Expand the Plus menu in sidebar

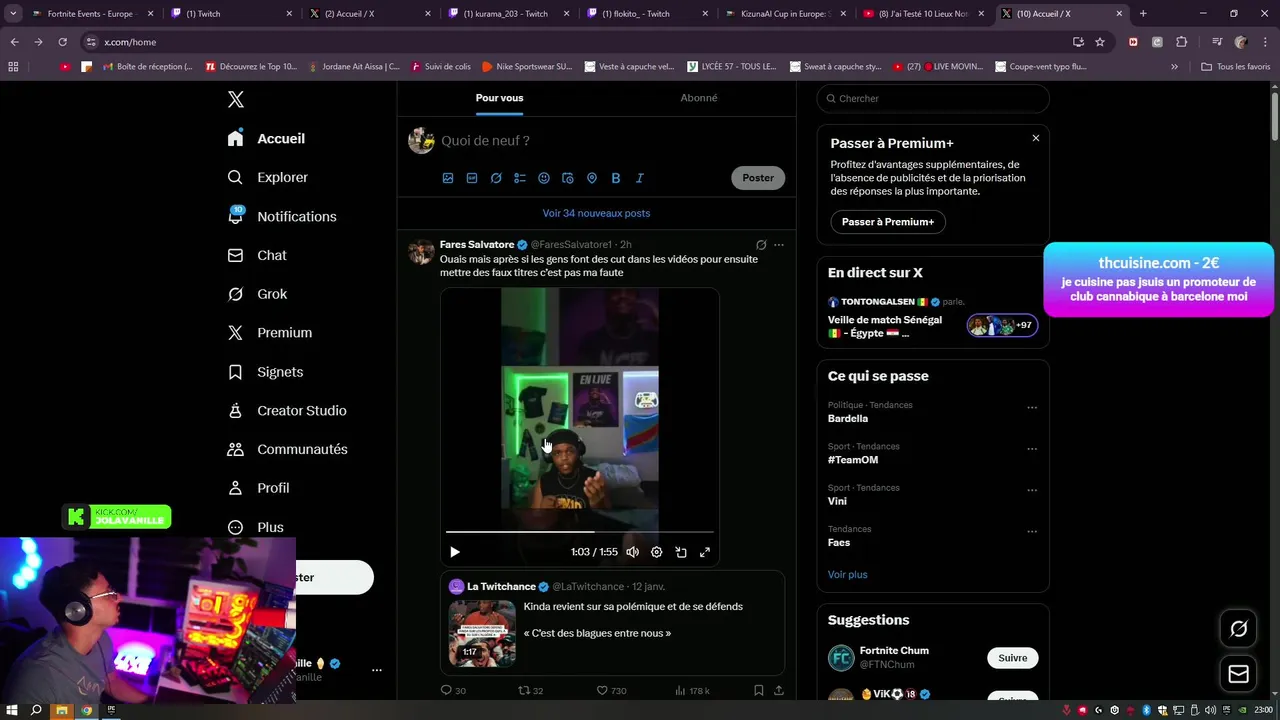tap(256, 527)
